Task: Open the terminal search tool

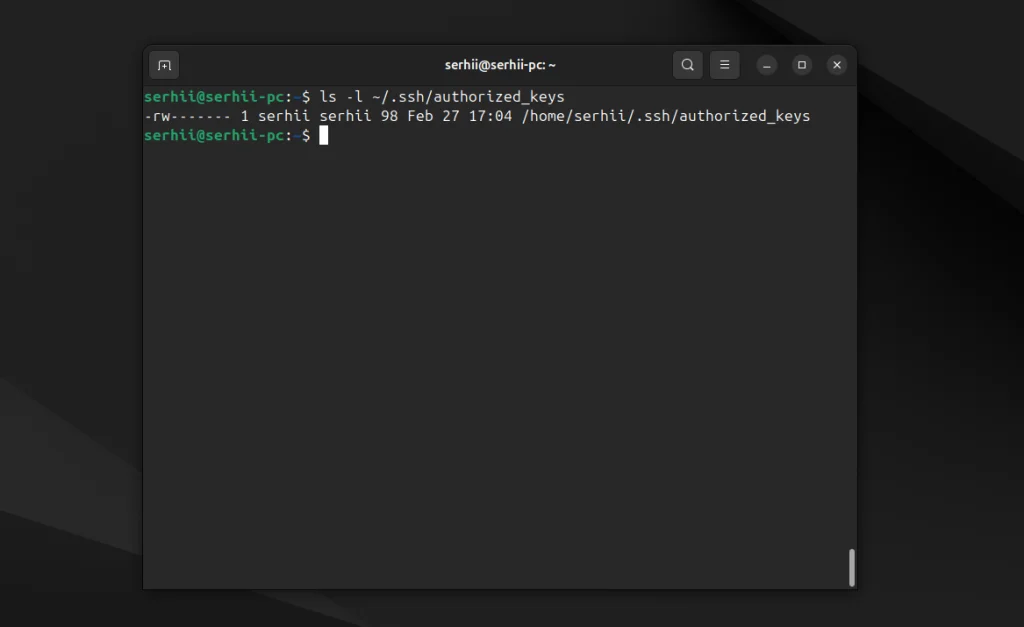Action: 688,65
